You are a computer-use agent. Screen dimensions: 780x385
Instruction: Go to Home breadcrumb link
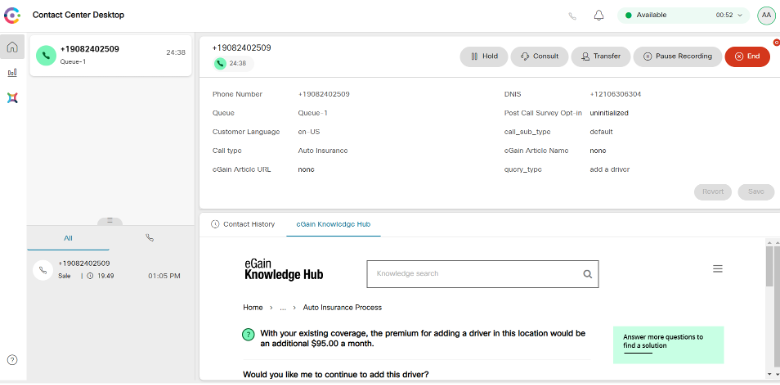tap(253, 307)
